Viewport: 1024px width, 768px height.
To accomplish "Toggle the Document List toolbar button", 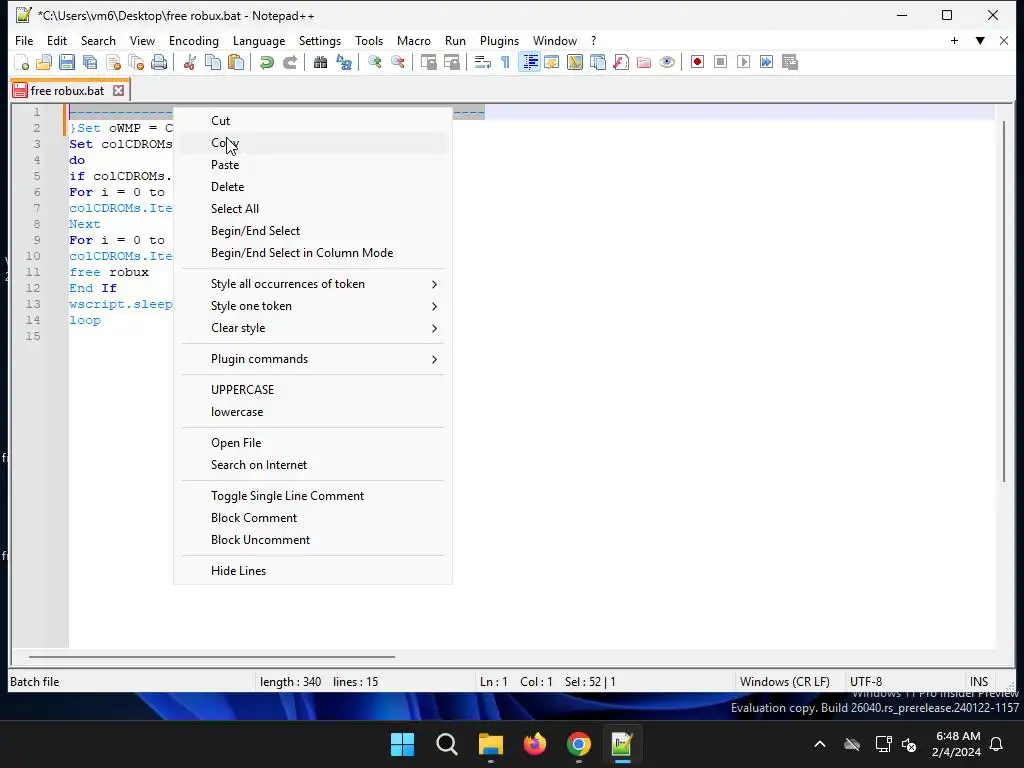I will (598, 62).
